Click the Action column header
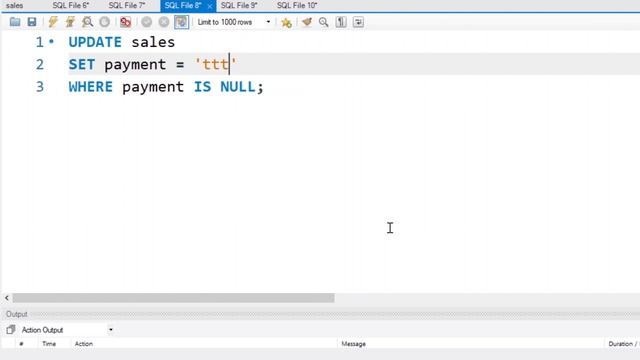This screenshot has height=360, width=640. 84,344
